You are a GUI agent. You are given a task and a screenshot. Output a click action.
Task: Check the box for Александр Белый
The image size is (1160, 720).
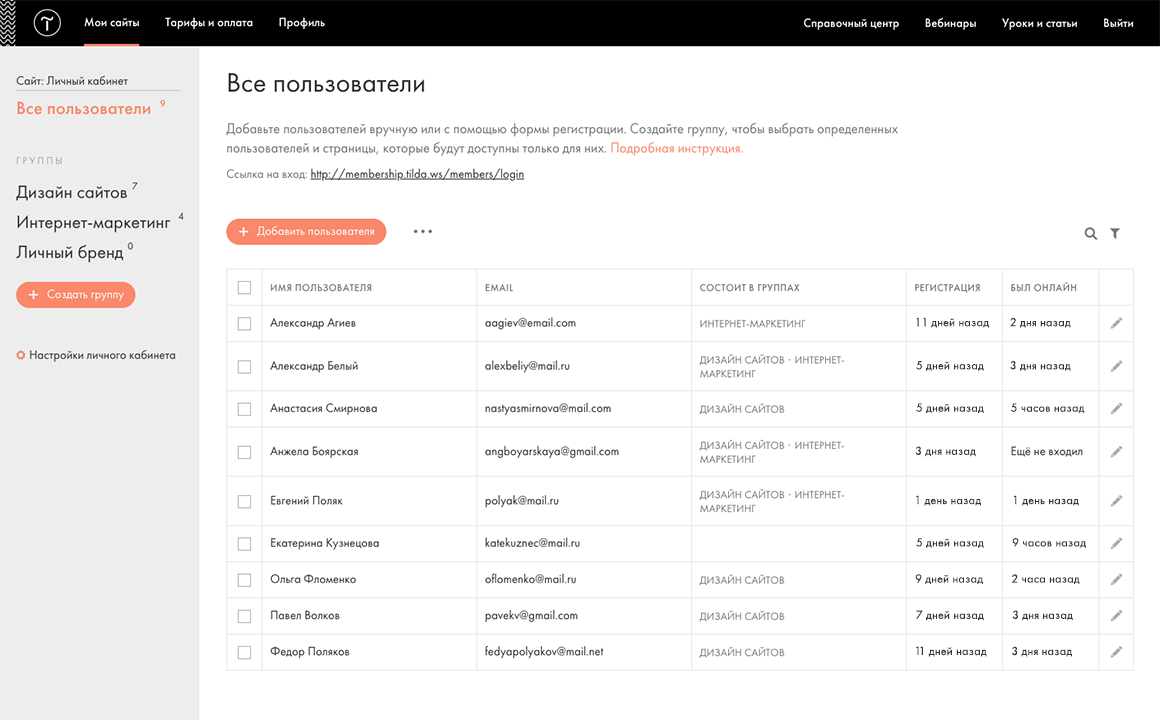pos(244,366)
